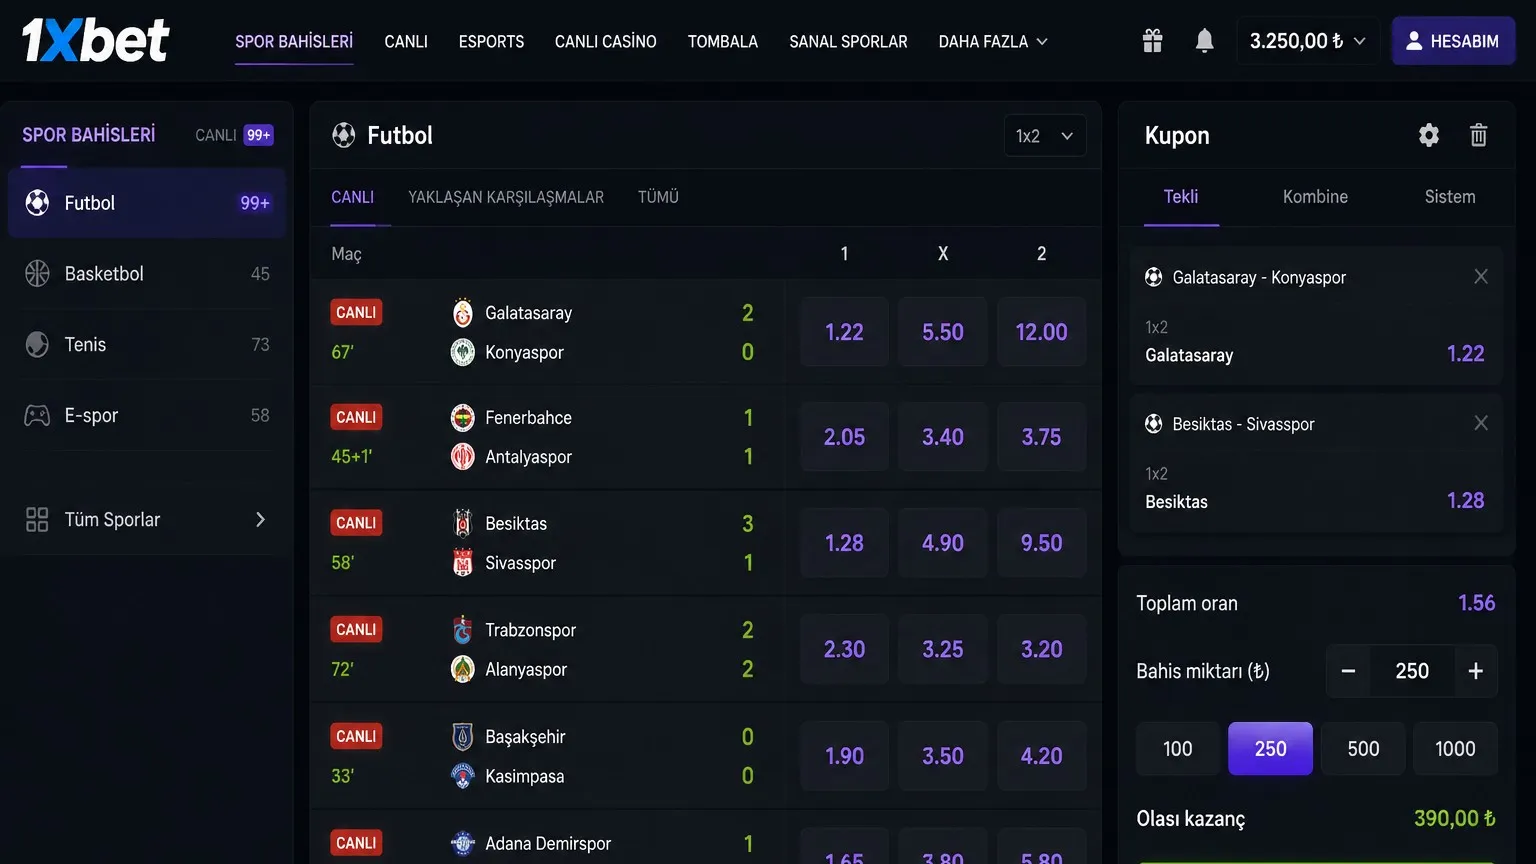Open ESPORTS in top navigation
The image size is (1536, 864).
(x=491, y=41)
